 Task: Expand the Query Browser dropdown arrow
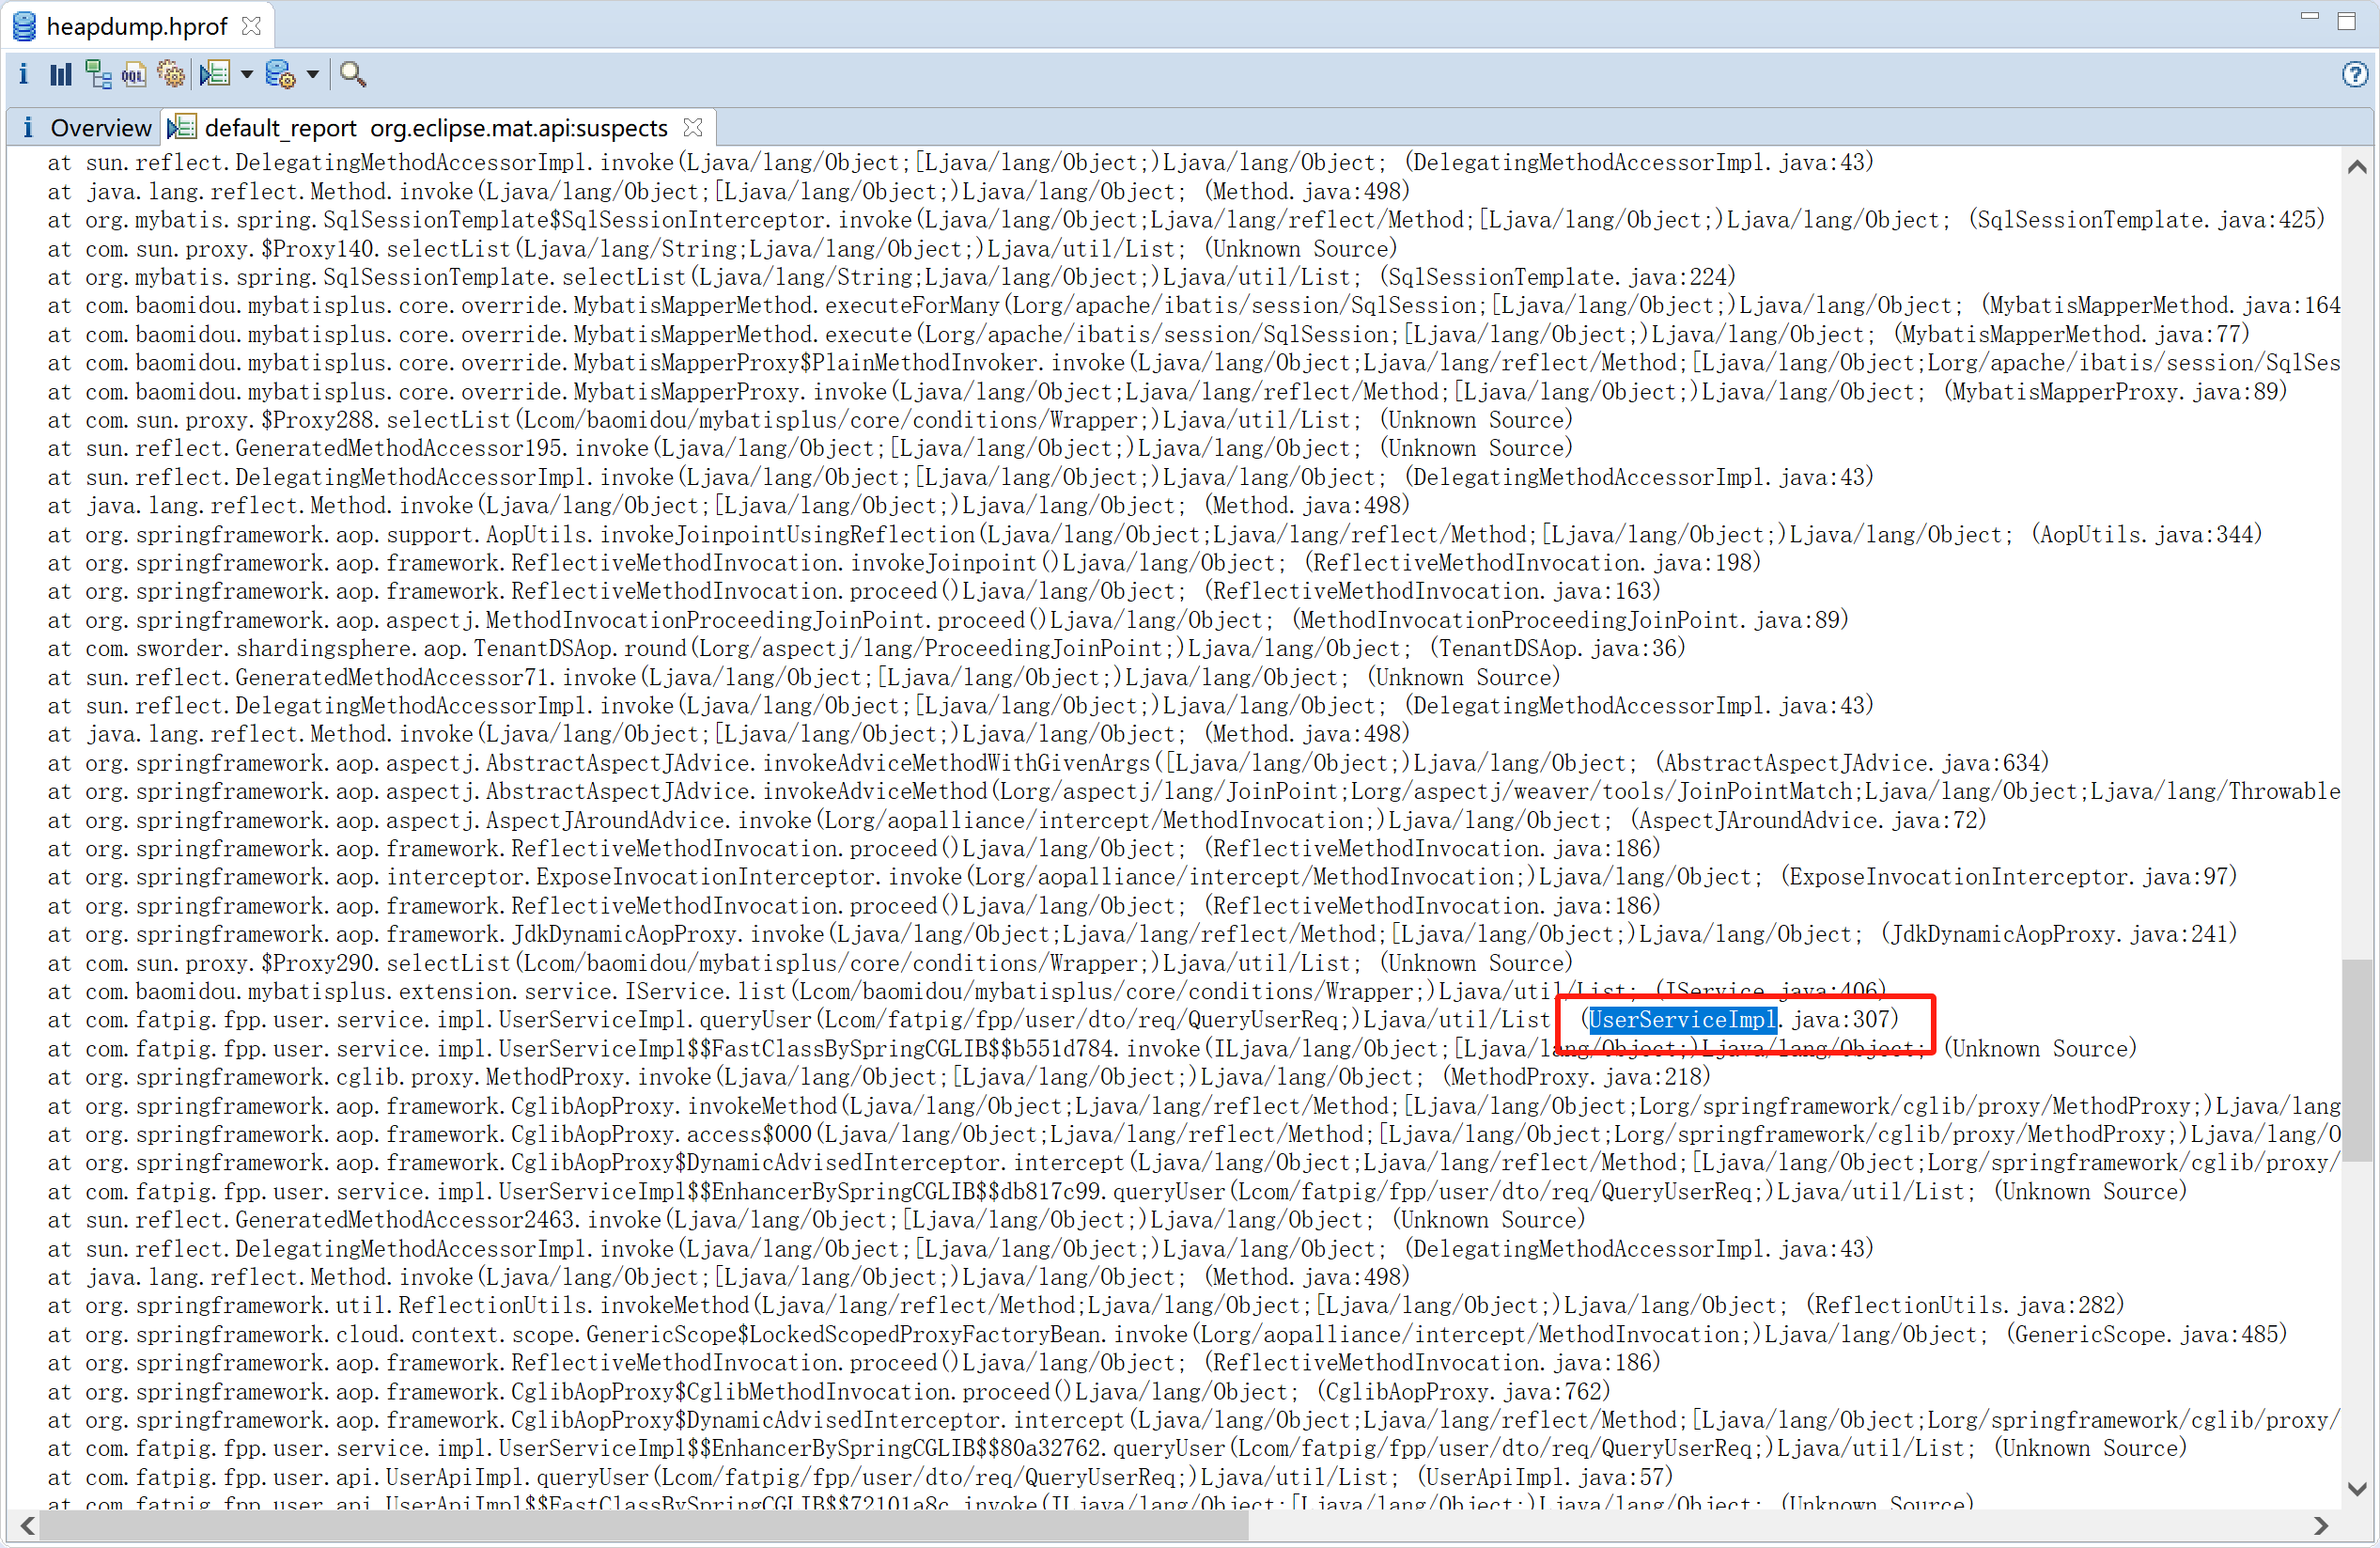[313, 74]
